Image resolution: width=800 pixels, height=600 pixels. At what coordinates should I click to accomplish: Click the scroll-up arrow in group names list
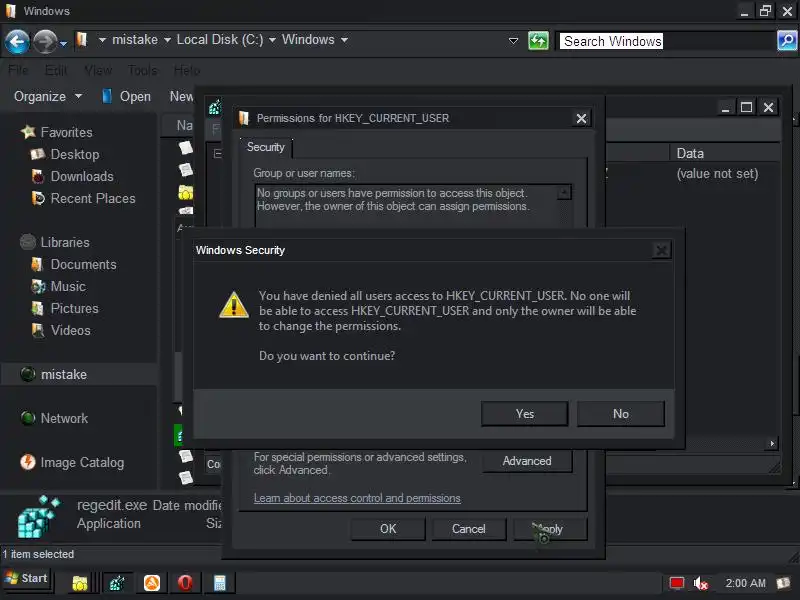point(564,192)
